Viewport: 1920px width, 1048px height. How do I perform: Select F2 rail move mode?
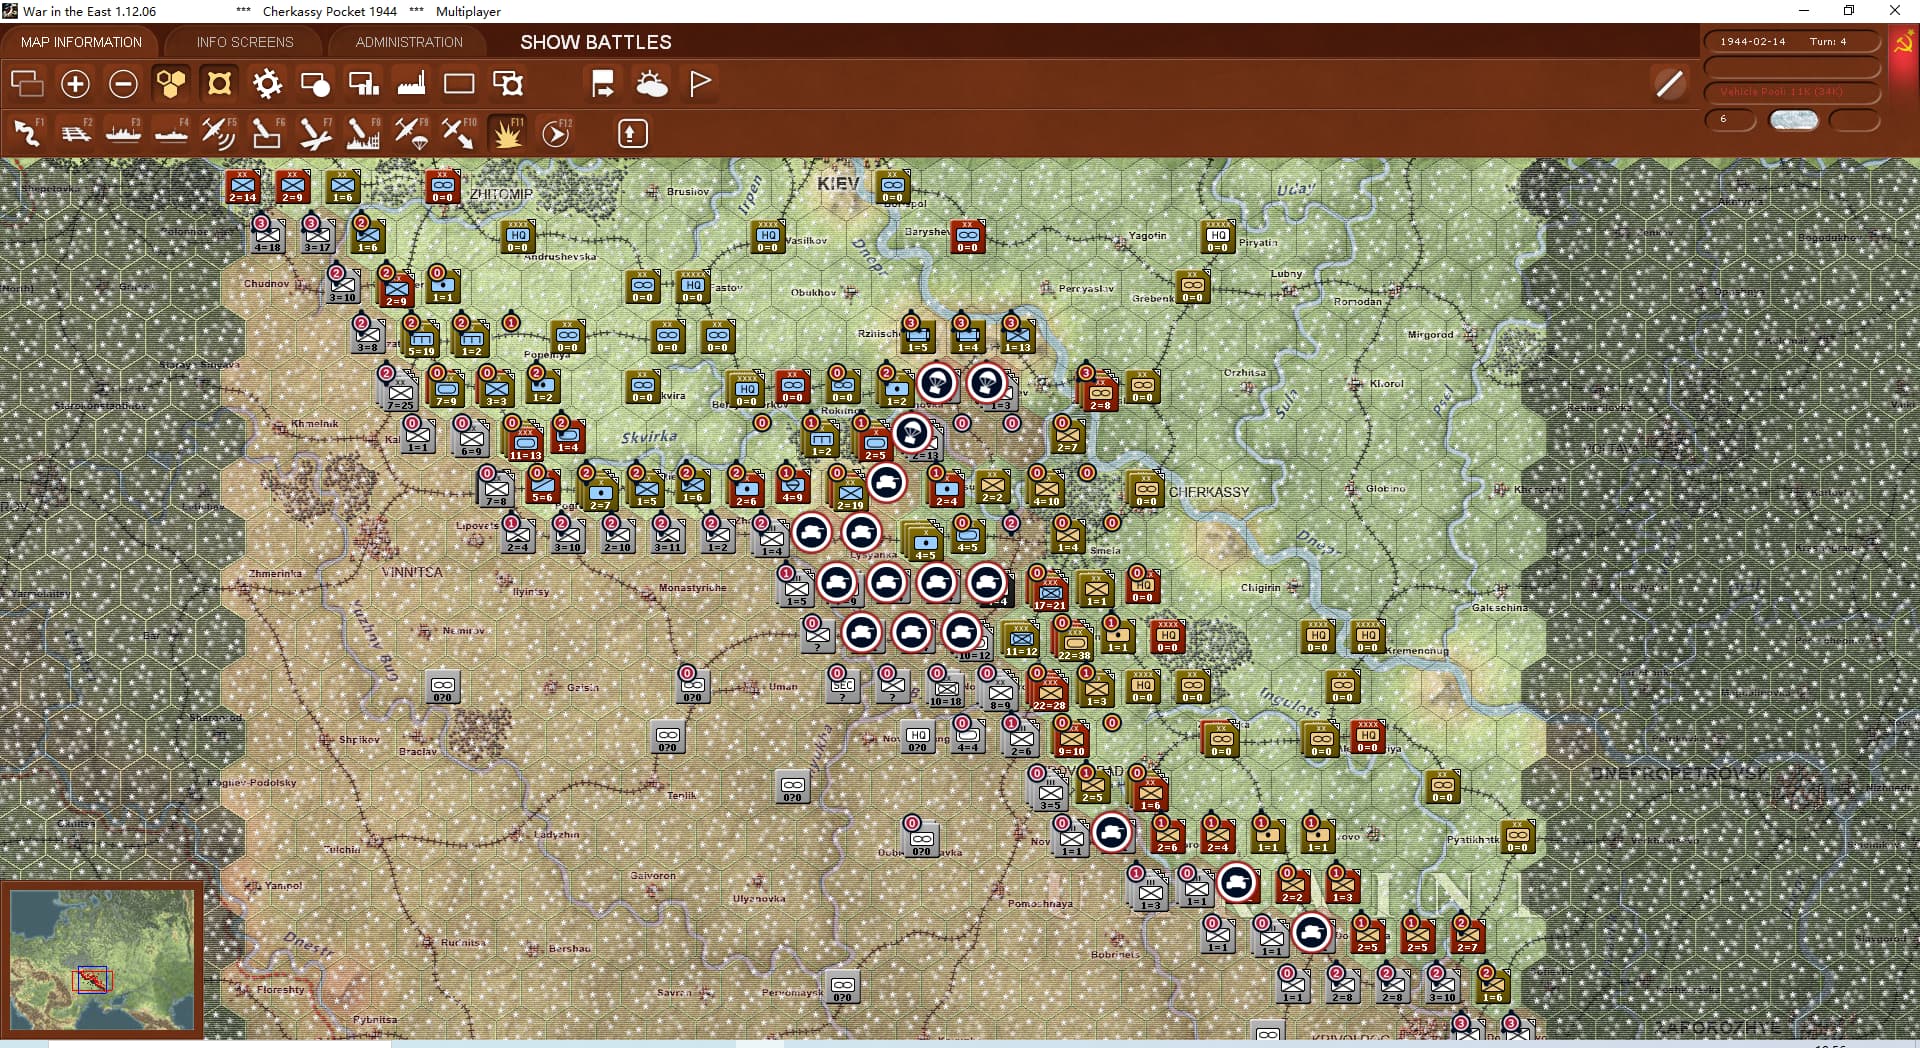coord(75,133)
